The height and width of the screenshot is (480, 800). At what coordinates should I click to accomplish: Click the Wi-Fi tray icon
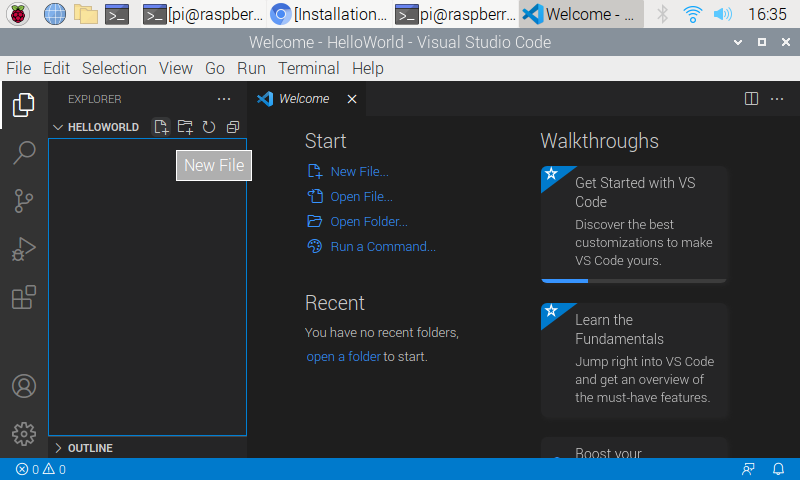(x=692, y=14)
